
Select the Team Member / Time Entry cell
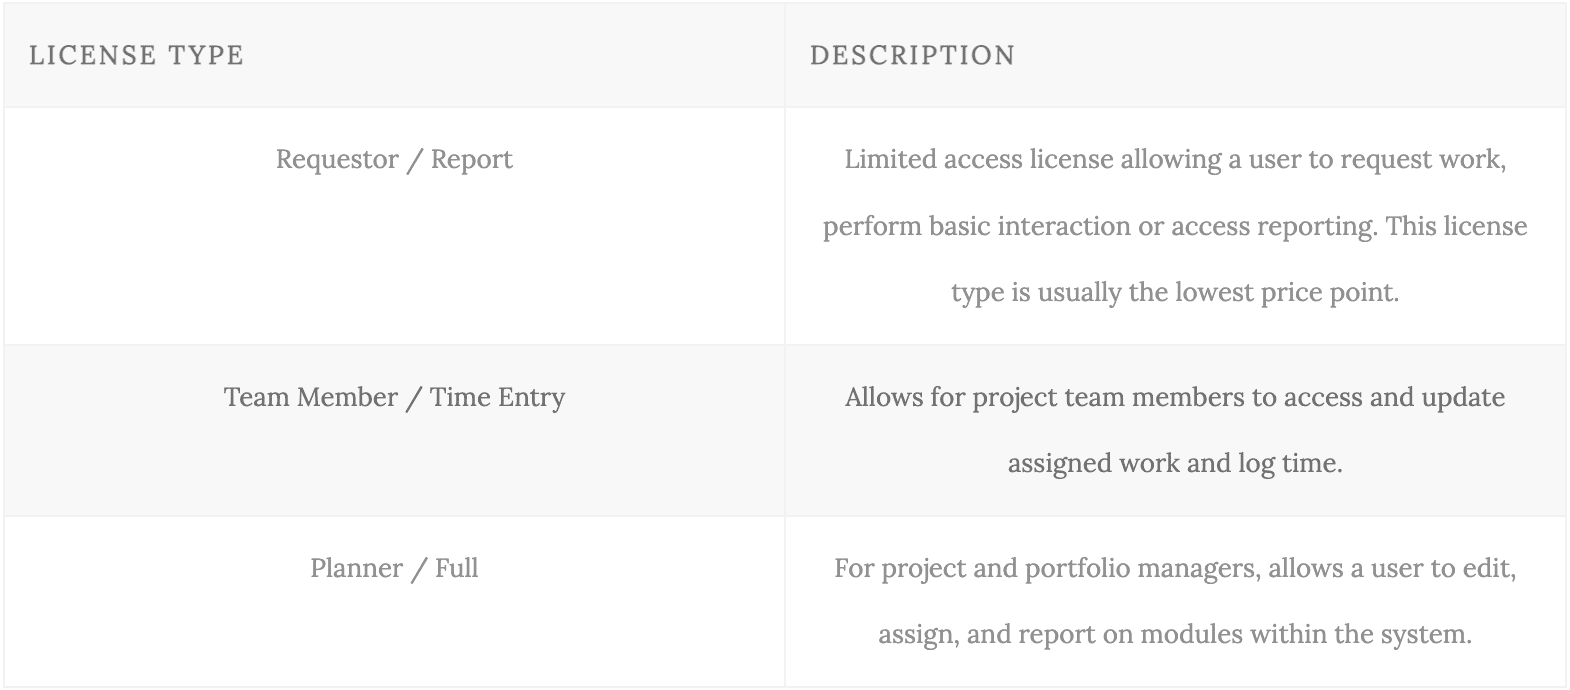(x=394, y=431)
